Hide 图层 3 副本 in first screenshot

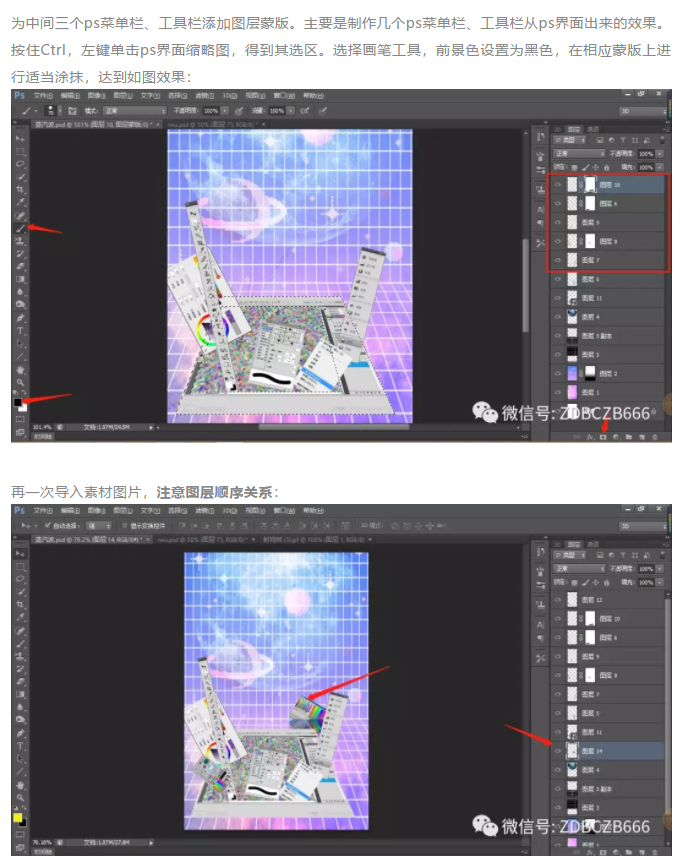pyautogui.click(x=558, y=336)
